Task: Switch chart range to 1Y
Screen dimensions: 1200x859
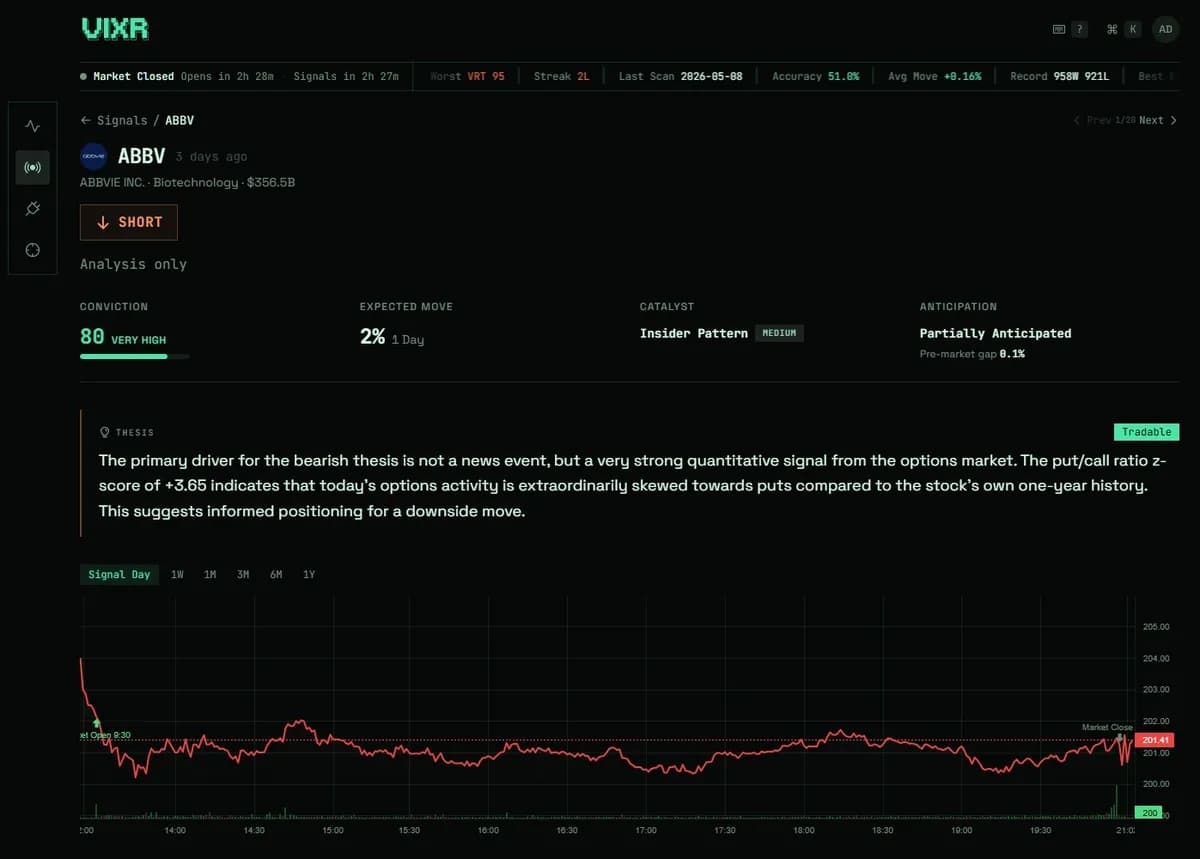Action: [309, 574]
